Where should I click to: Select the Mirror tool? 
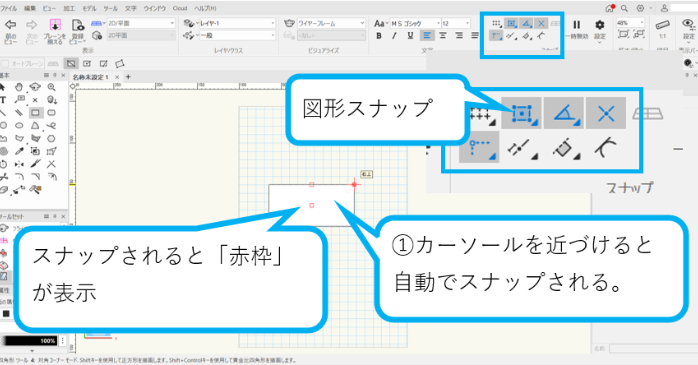tap(19, 164)
